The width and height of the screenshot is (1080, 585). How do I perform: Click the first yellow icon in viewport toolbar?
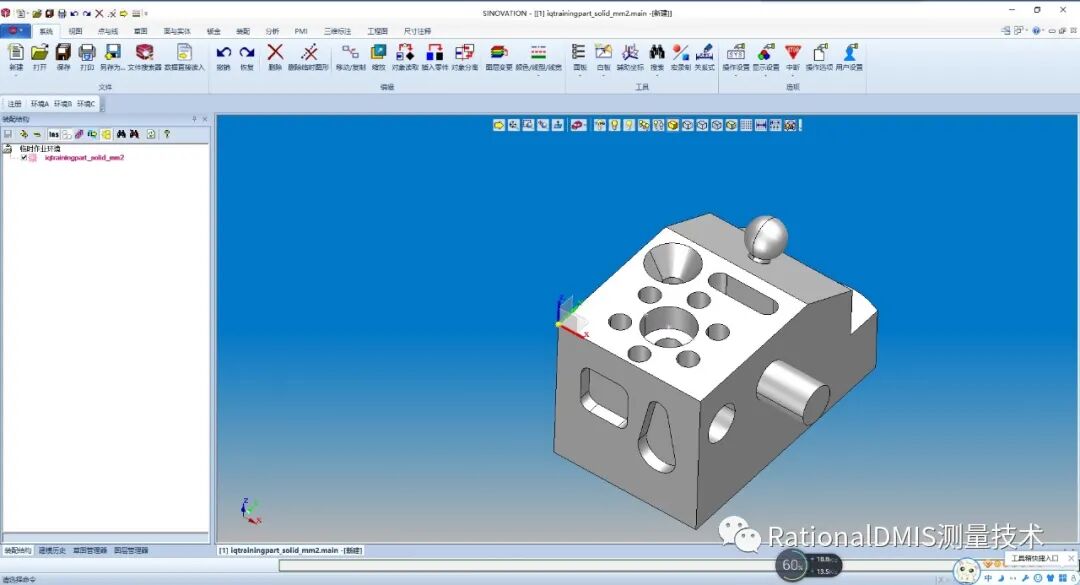click(499, 125)
